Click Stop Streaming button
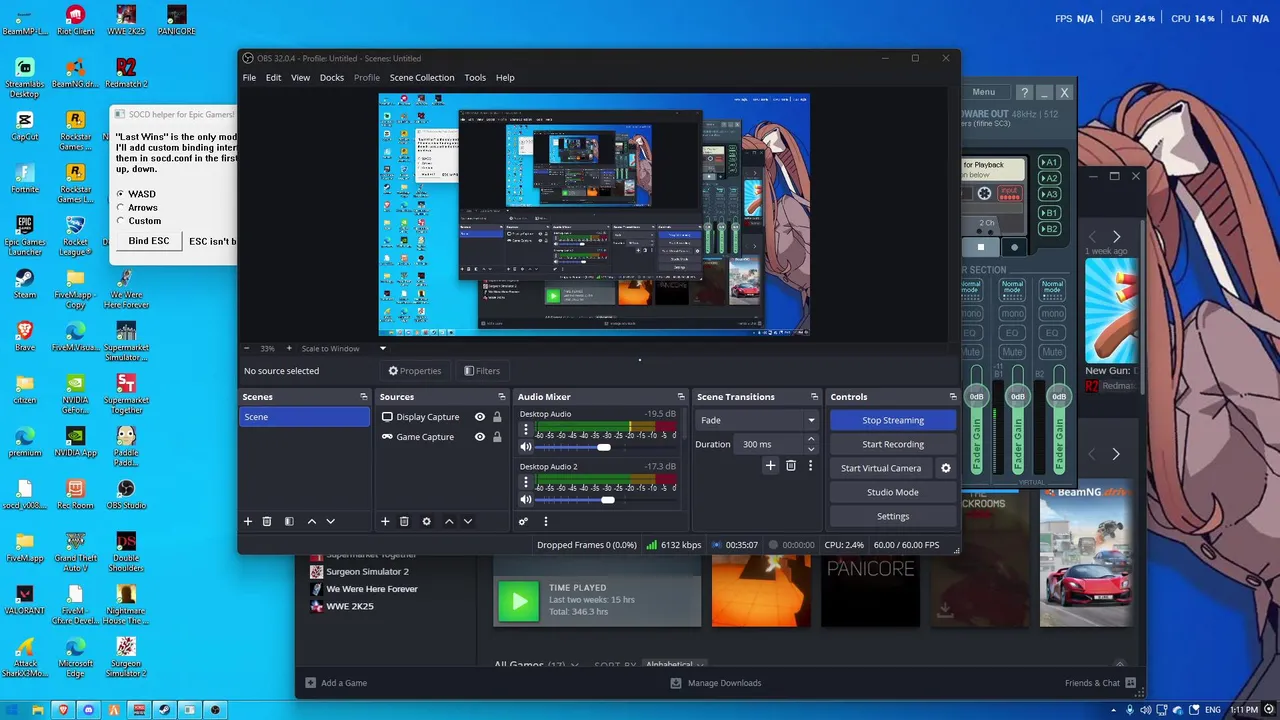The height and width of the screenshot is (720, 1280). pos(893,420)
